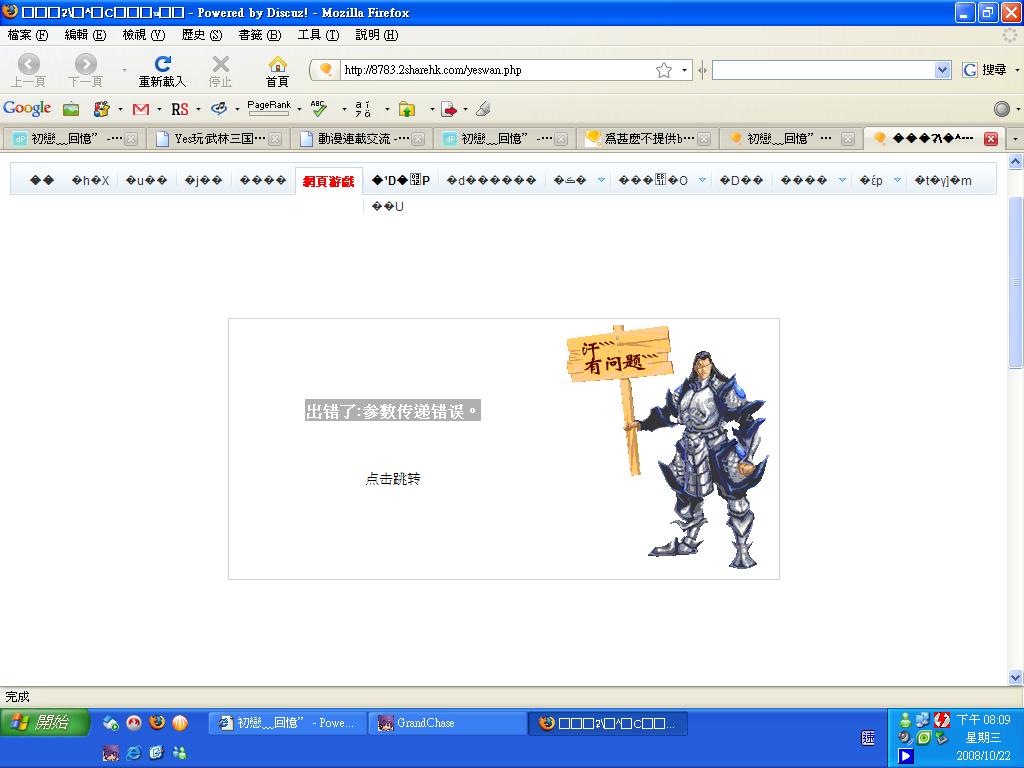
Task: Click the language bar 速 input icon
Action: pos(868,738)
